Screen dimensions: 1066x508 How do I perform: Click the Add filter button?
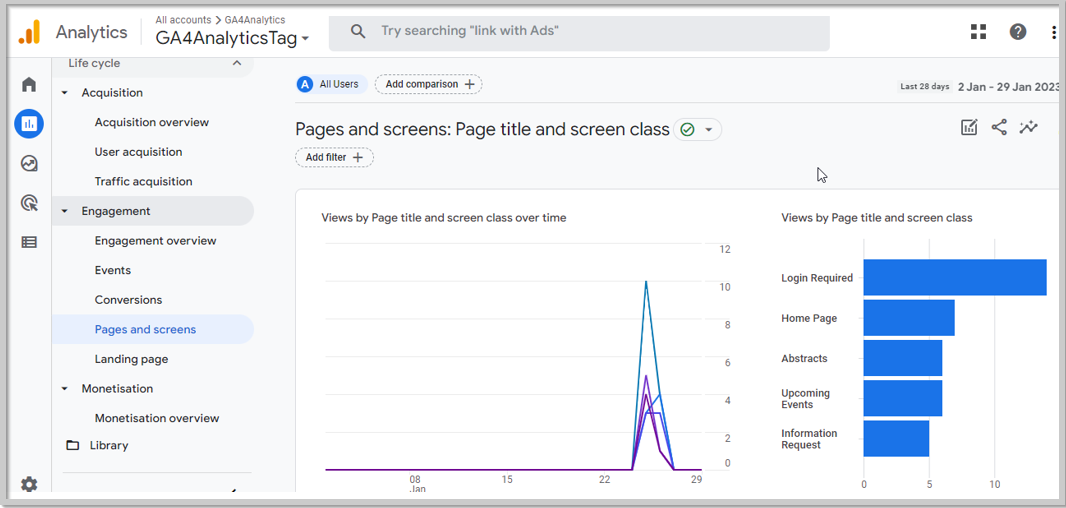[x=334, y=157]
